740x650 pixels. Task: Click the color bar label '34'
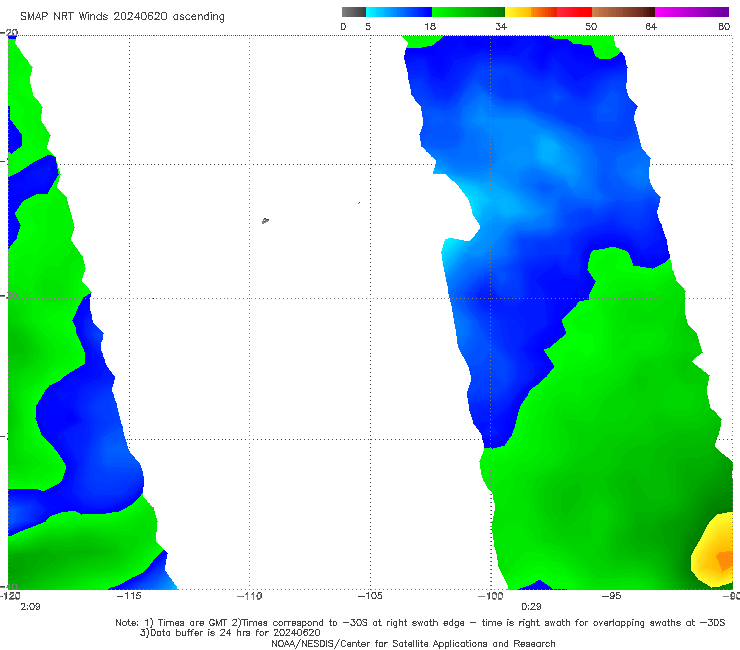501,26
